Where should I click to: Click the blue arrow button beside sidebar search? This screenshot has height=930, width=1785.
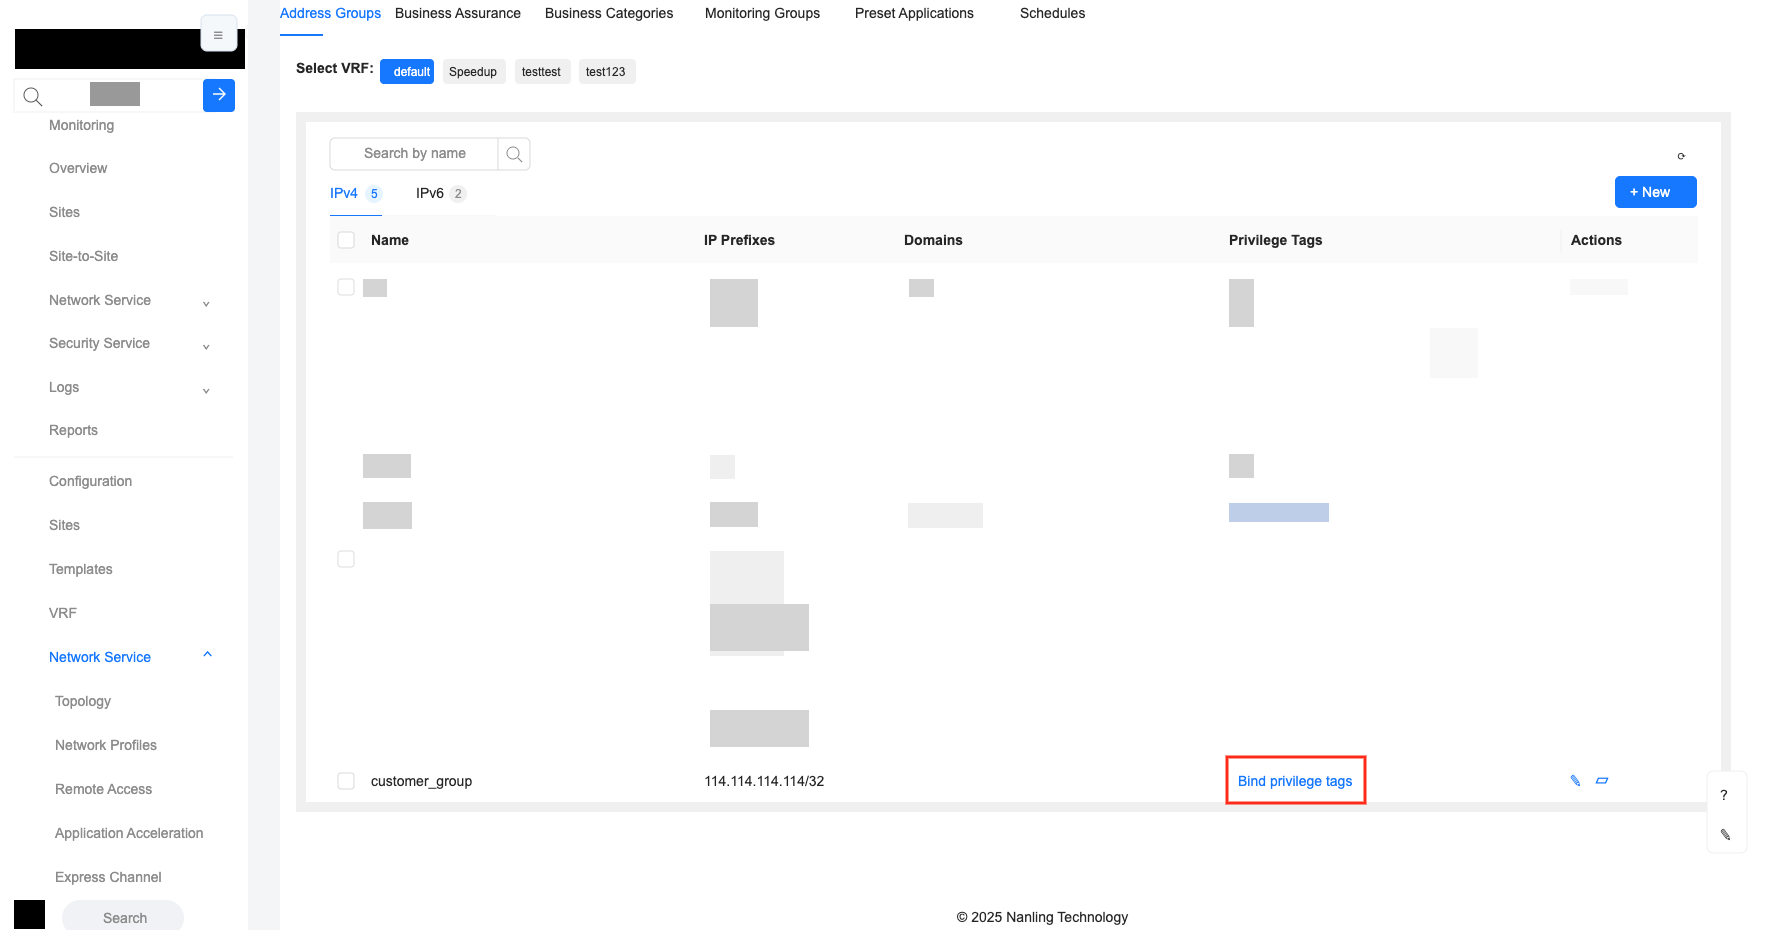(x=219, y=95)
